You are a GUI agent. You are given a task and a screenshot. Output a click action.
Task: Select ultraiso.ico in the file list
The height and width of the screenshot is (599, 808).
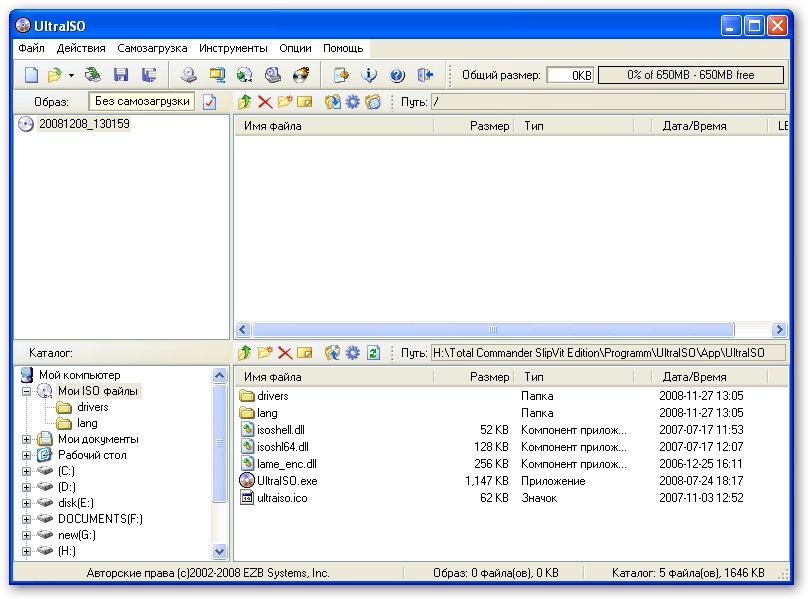pyautogui.click(x=282, y=498)
